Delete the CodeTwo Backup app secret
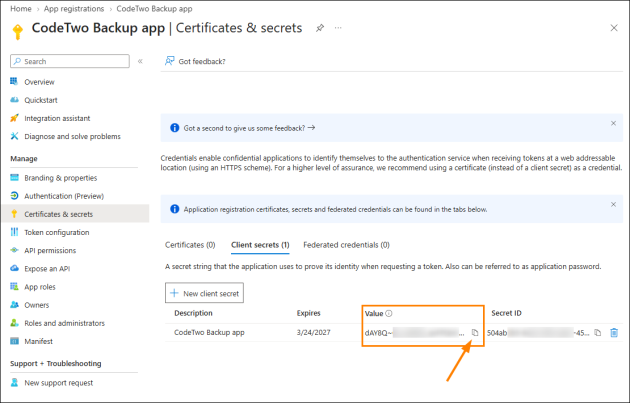Viewport: 630px width, 403px height. coord(614,333)
